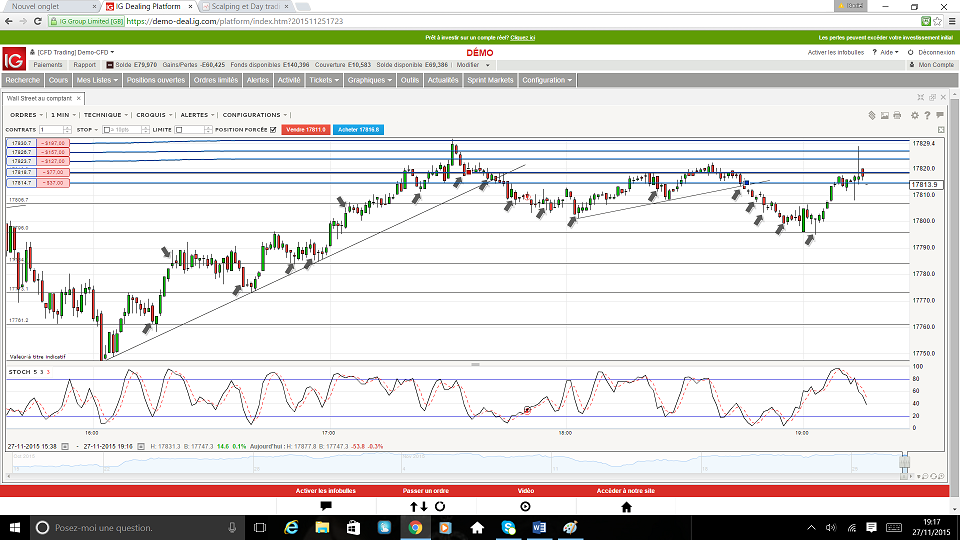Open the Positions ouvertes menu
This screenshot has width=960, height=540.
point(155,80)
